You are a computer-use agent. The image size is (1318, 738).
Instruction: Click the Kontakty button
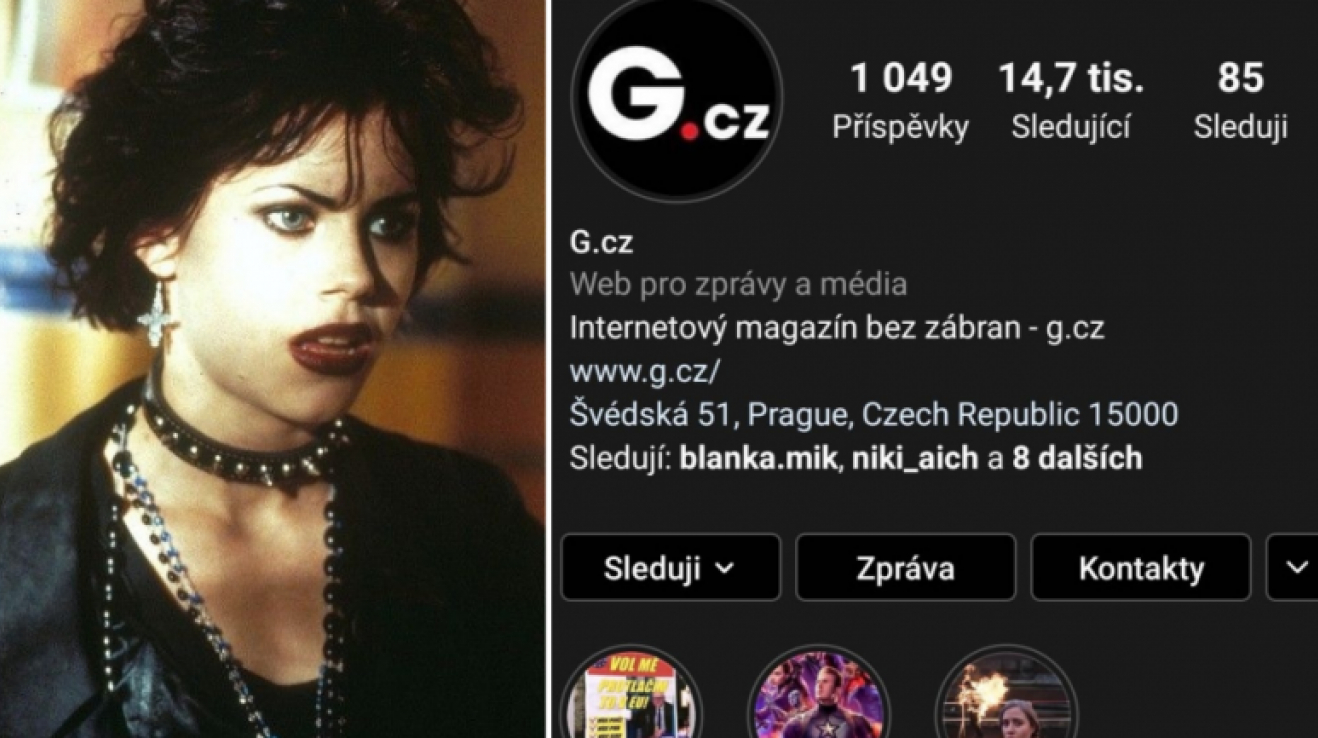click(x=1141, y=568)
